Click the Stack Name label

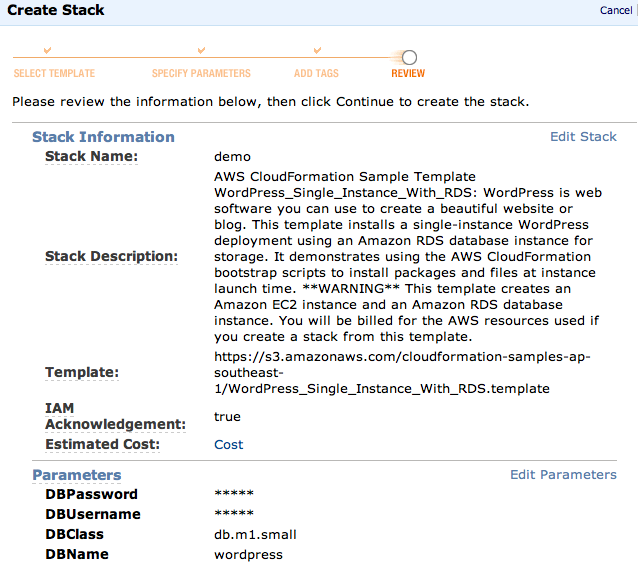point(92,156)
